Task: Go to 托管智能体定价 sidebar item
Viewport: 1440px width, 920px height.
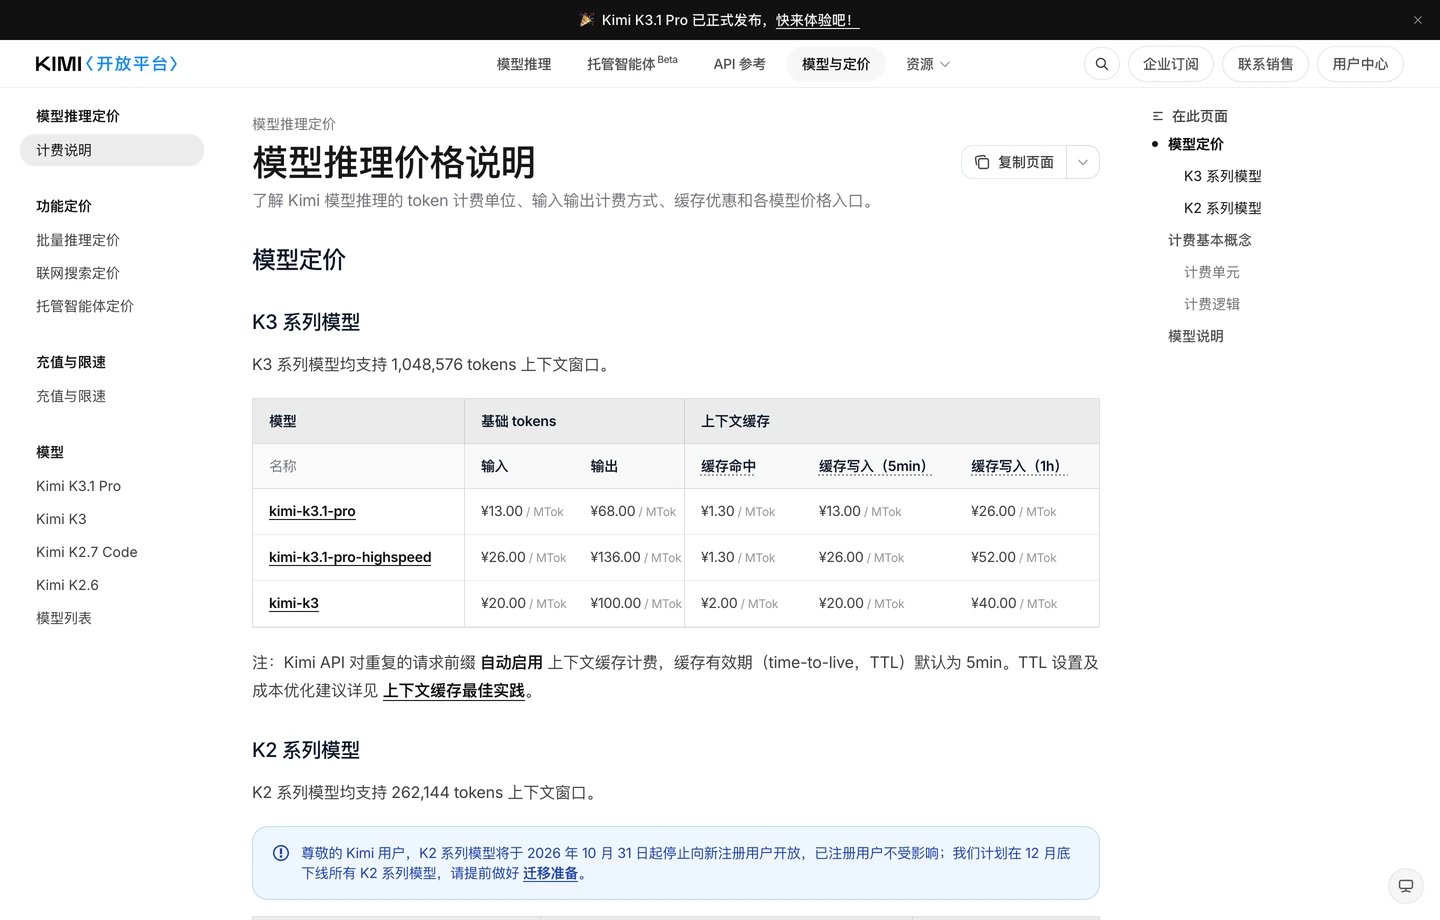Action: [x=85, y=306]
